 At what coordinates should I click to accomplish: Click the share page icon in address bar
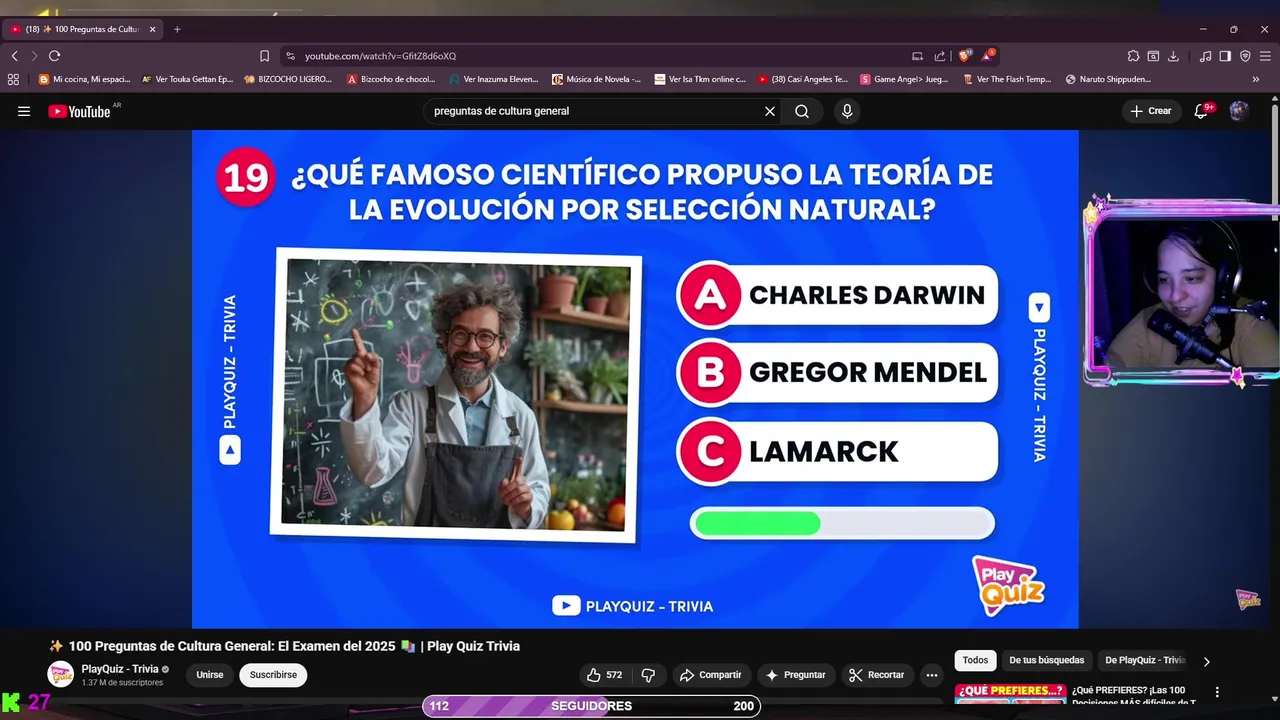940,56
